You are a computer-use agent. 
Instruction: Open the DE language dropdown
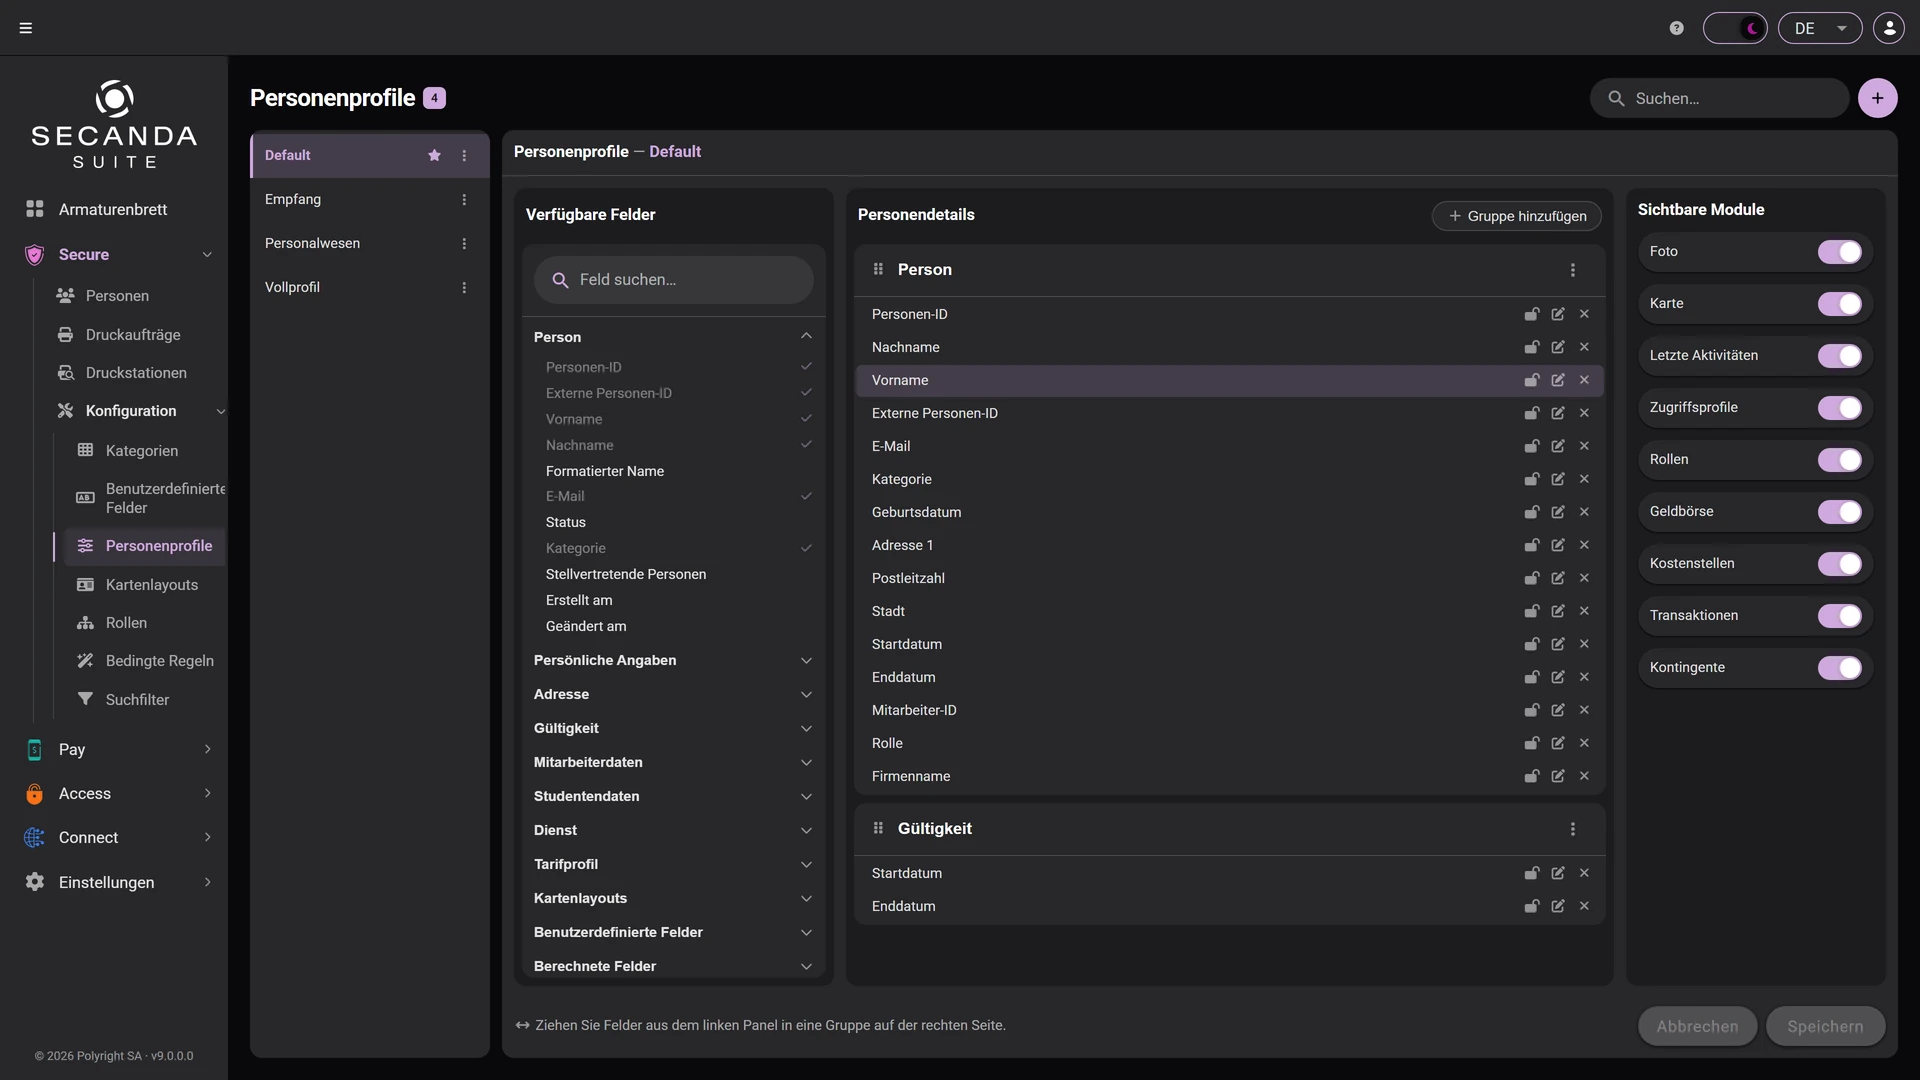(1820, 28)
